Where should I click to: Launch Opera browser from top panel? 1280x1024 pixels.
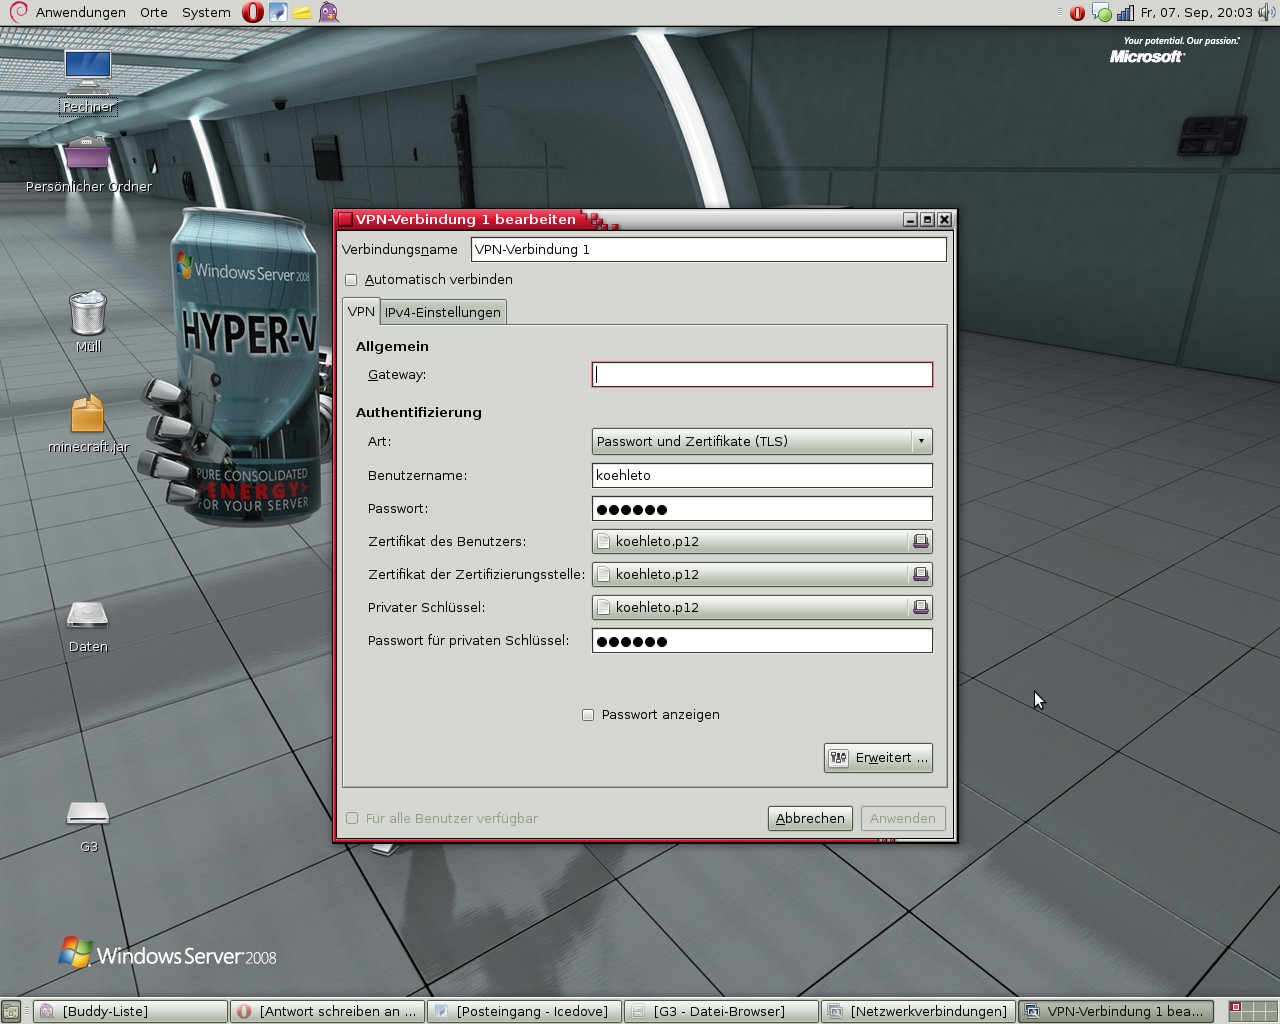pyautogui.click(x=253, y=12)
